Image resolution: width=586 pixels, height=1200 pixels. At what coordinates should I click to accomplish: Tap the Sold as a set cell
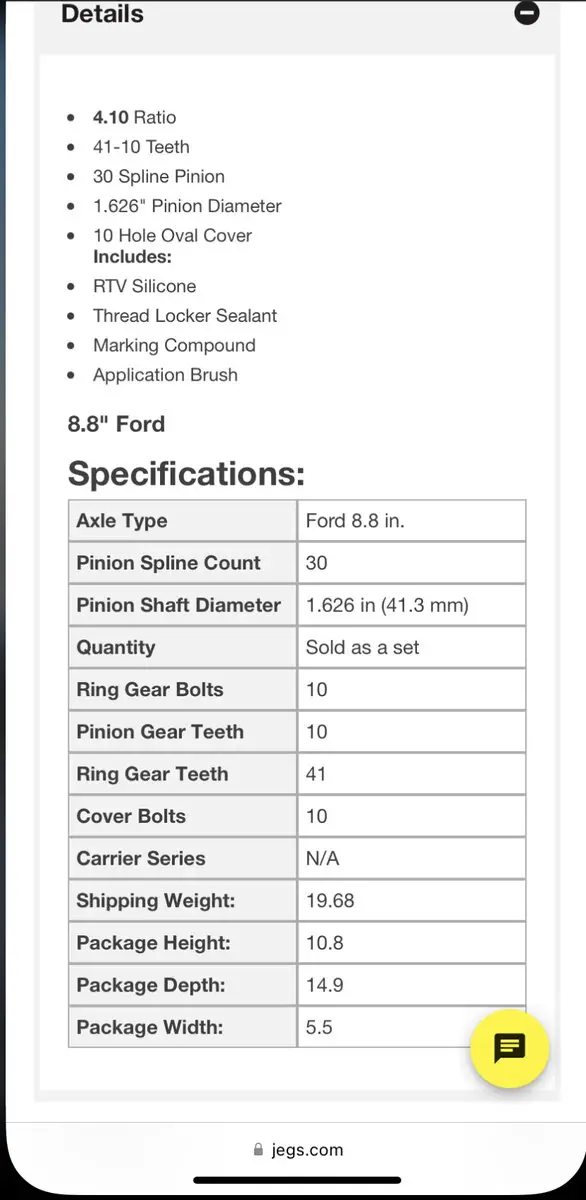click(412, 647)
